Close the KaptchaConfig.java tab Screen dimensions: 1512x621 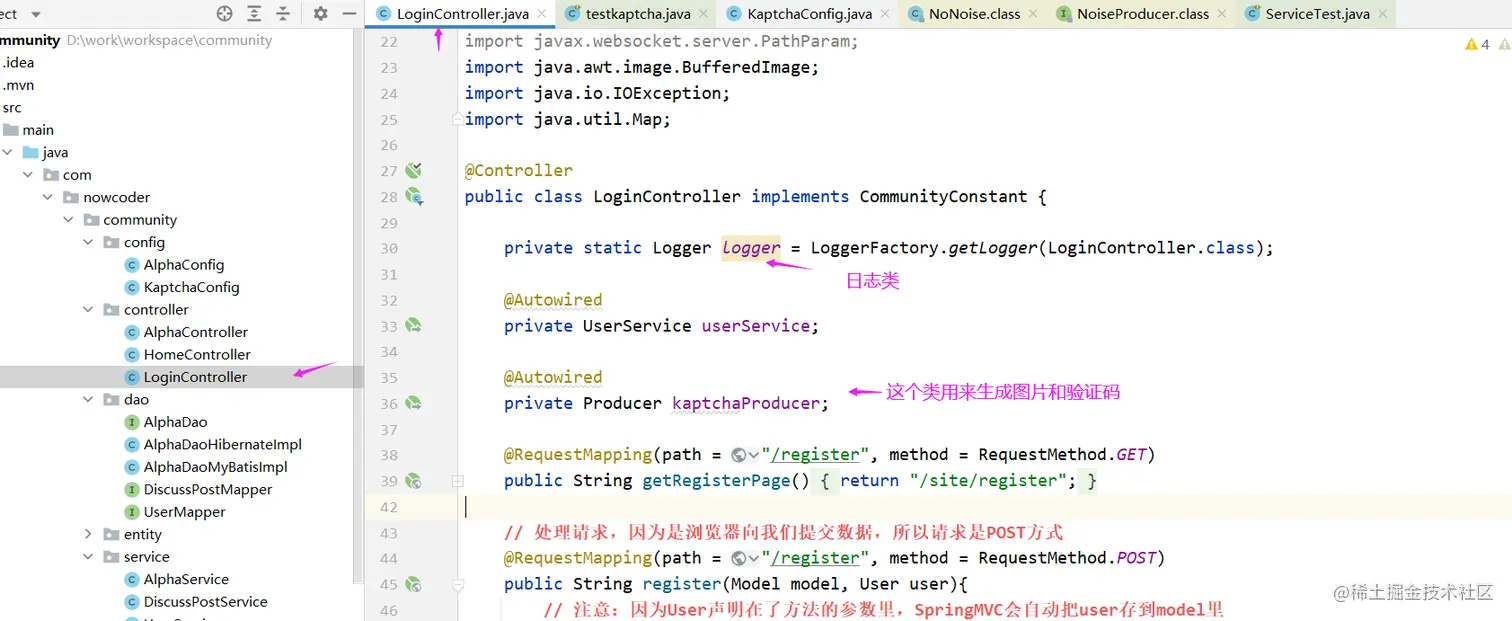(884, 14)
